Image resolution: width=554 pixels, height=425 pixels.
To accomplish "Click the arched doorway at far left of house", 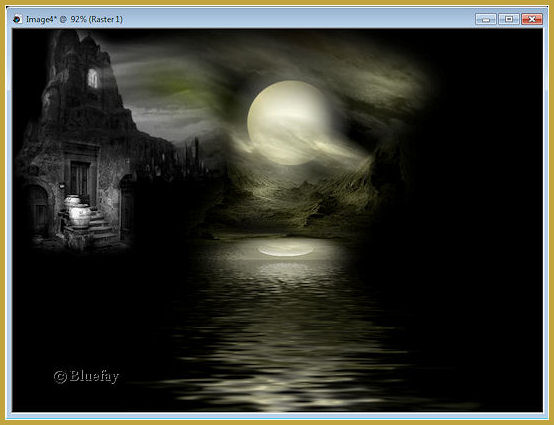I will coord(38,208).
